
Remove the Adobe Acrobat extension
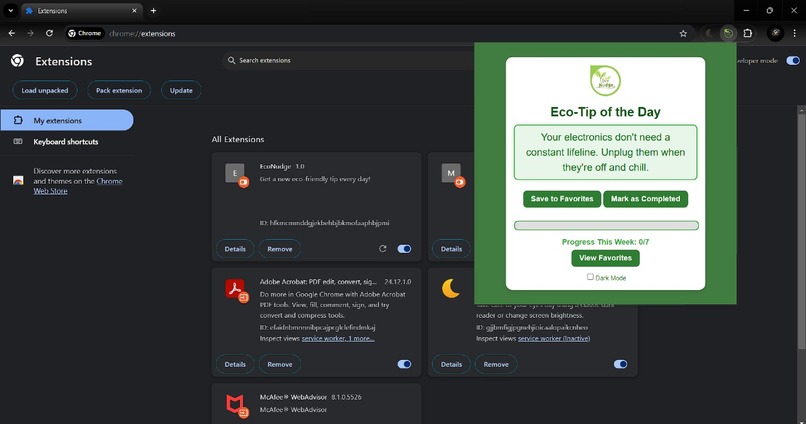tap(280, 364)
